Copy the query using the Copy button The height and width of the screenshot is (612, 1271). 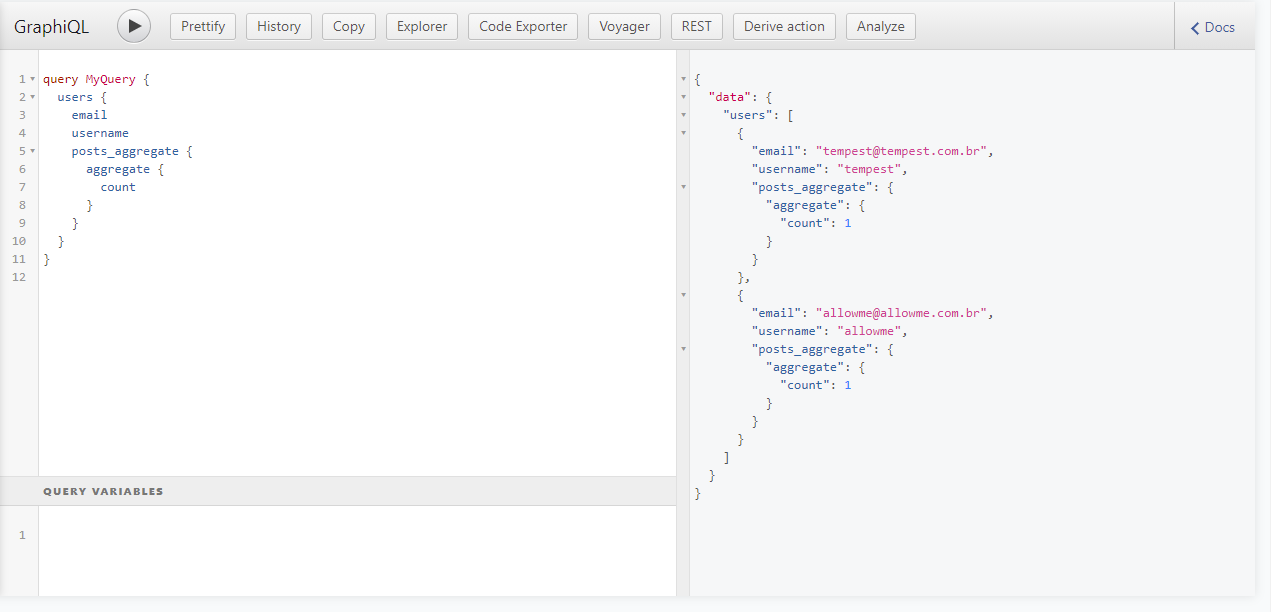(348, 26)
